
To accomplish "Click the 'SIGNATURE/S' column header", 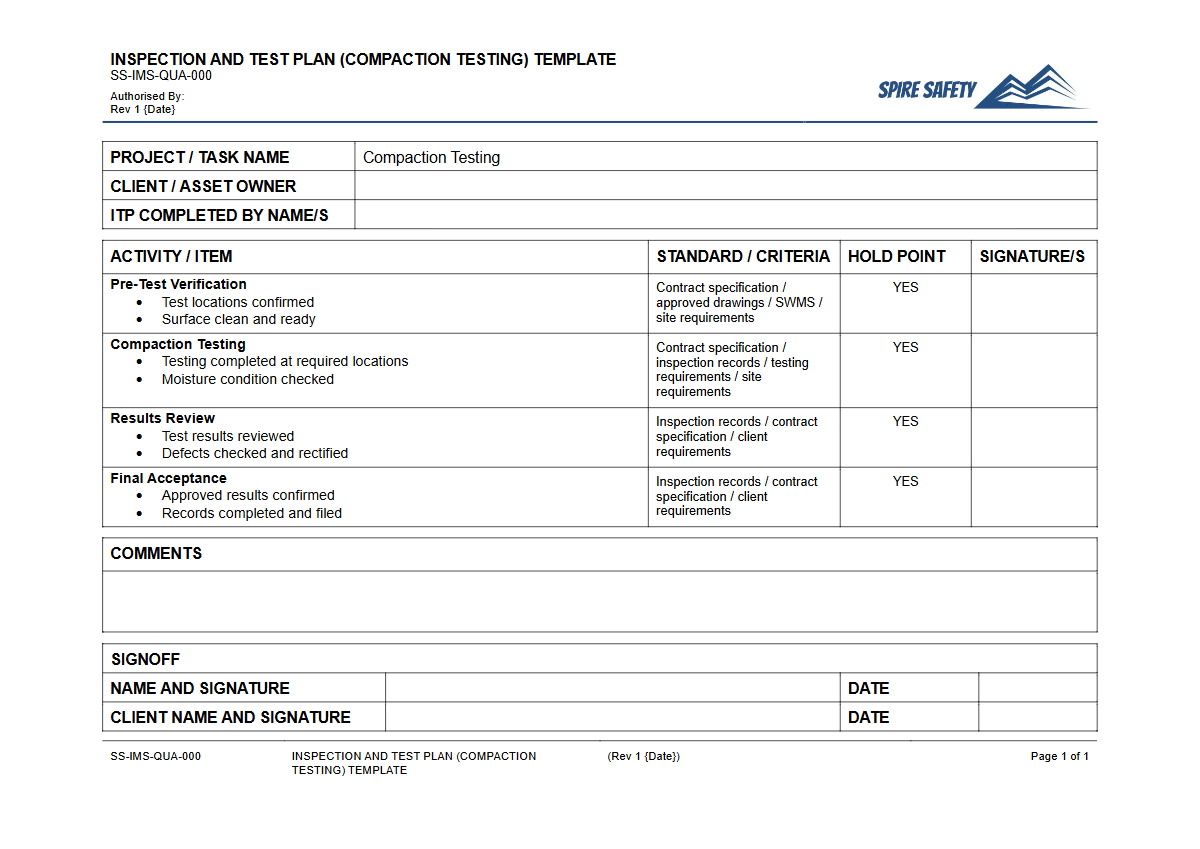I will (x=1032, y=256).
